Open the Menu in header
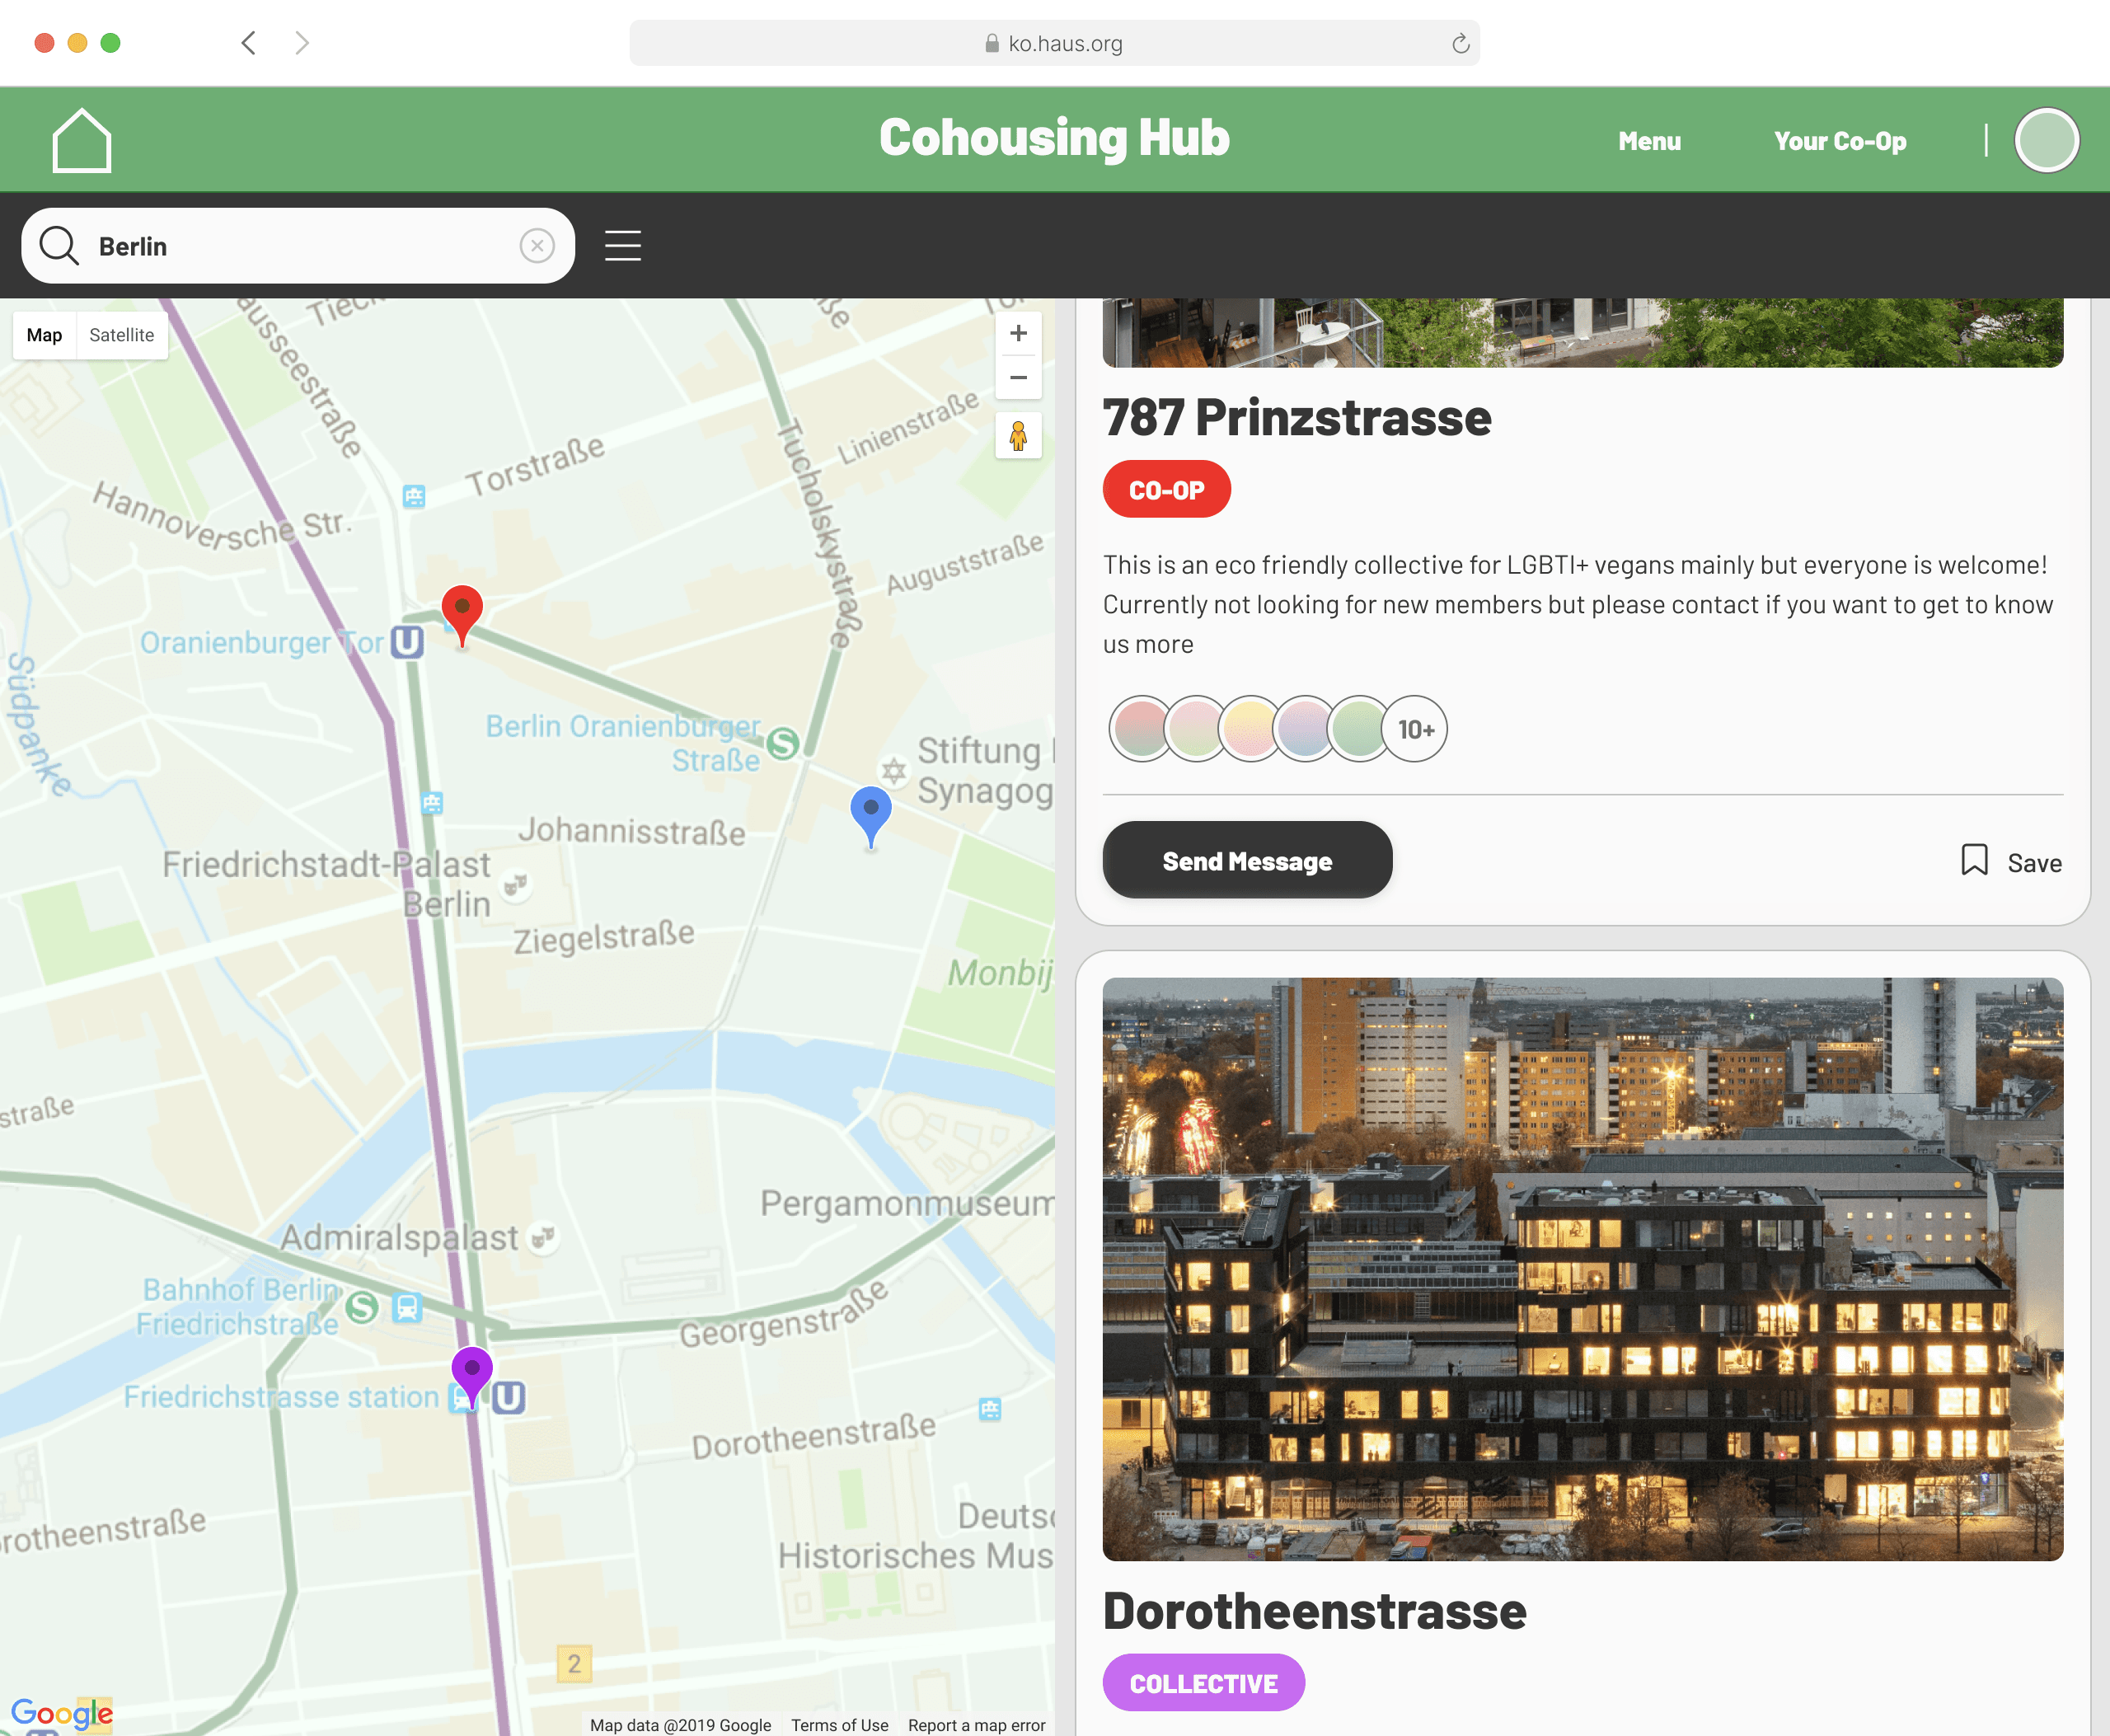 point(1649,141)
